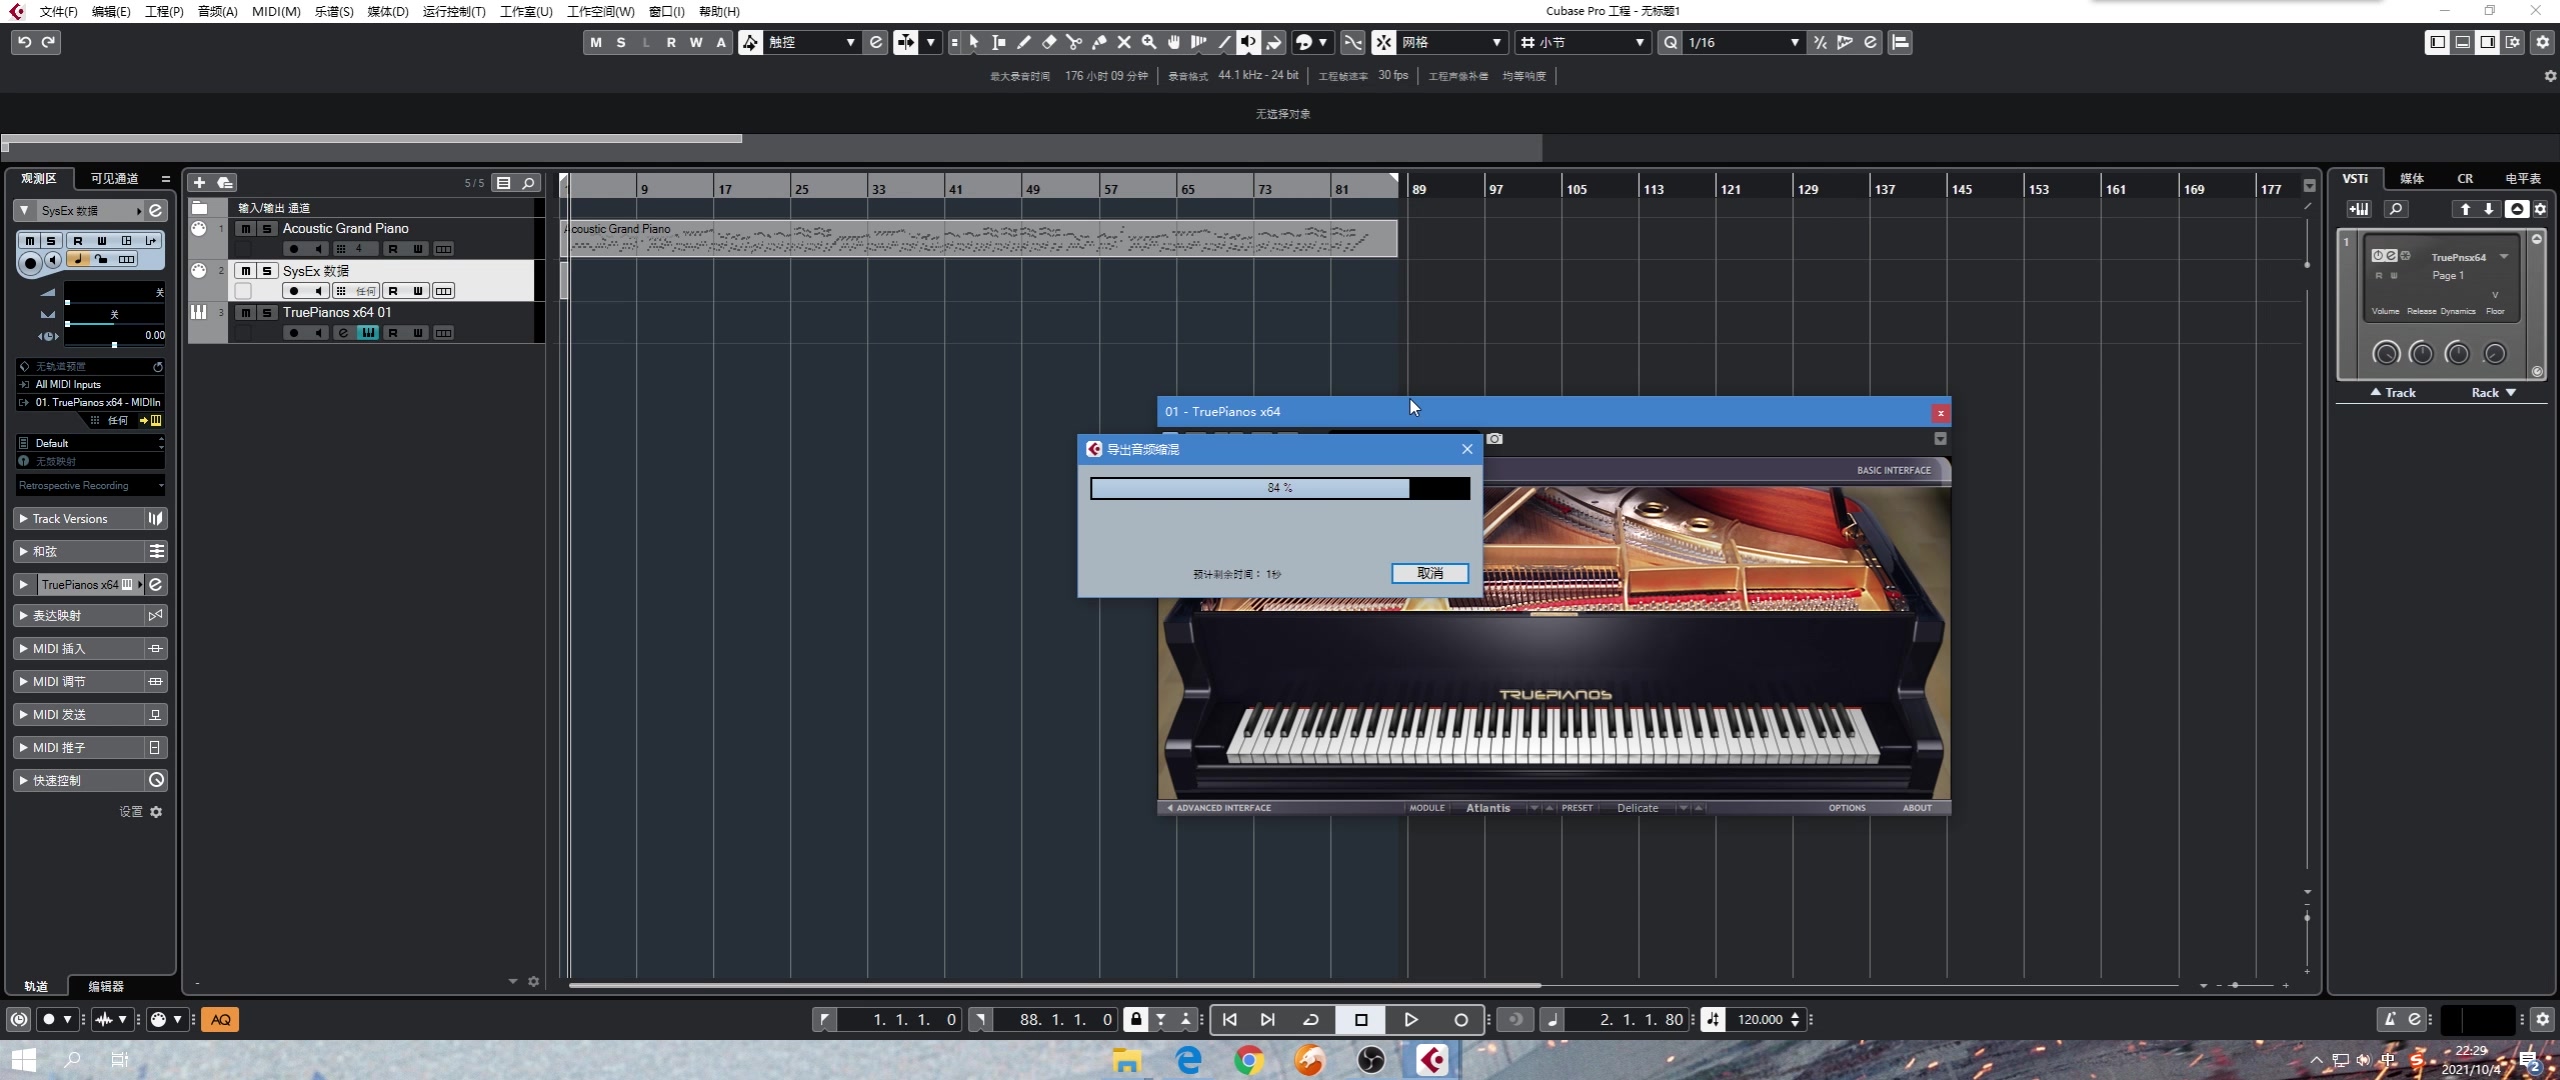
Task: Select the Zoom magnifier tool
Action: [x=1149, y=42]
